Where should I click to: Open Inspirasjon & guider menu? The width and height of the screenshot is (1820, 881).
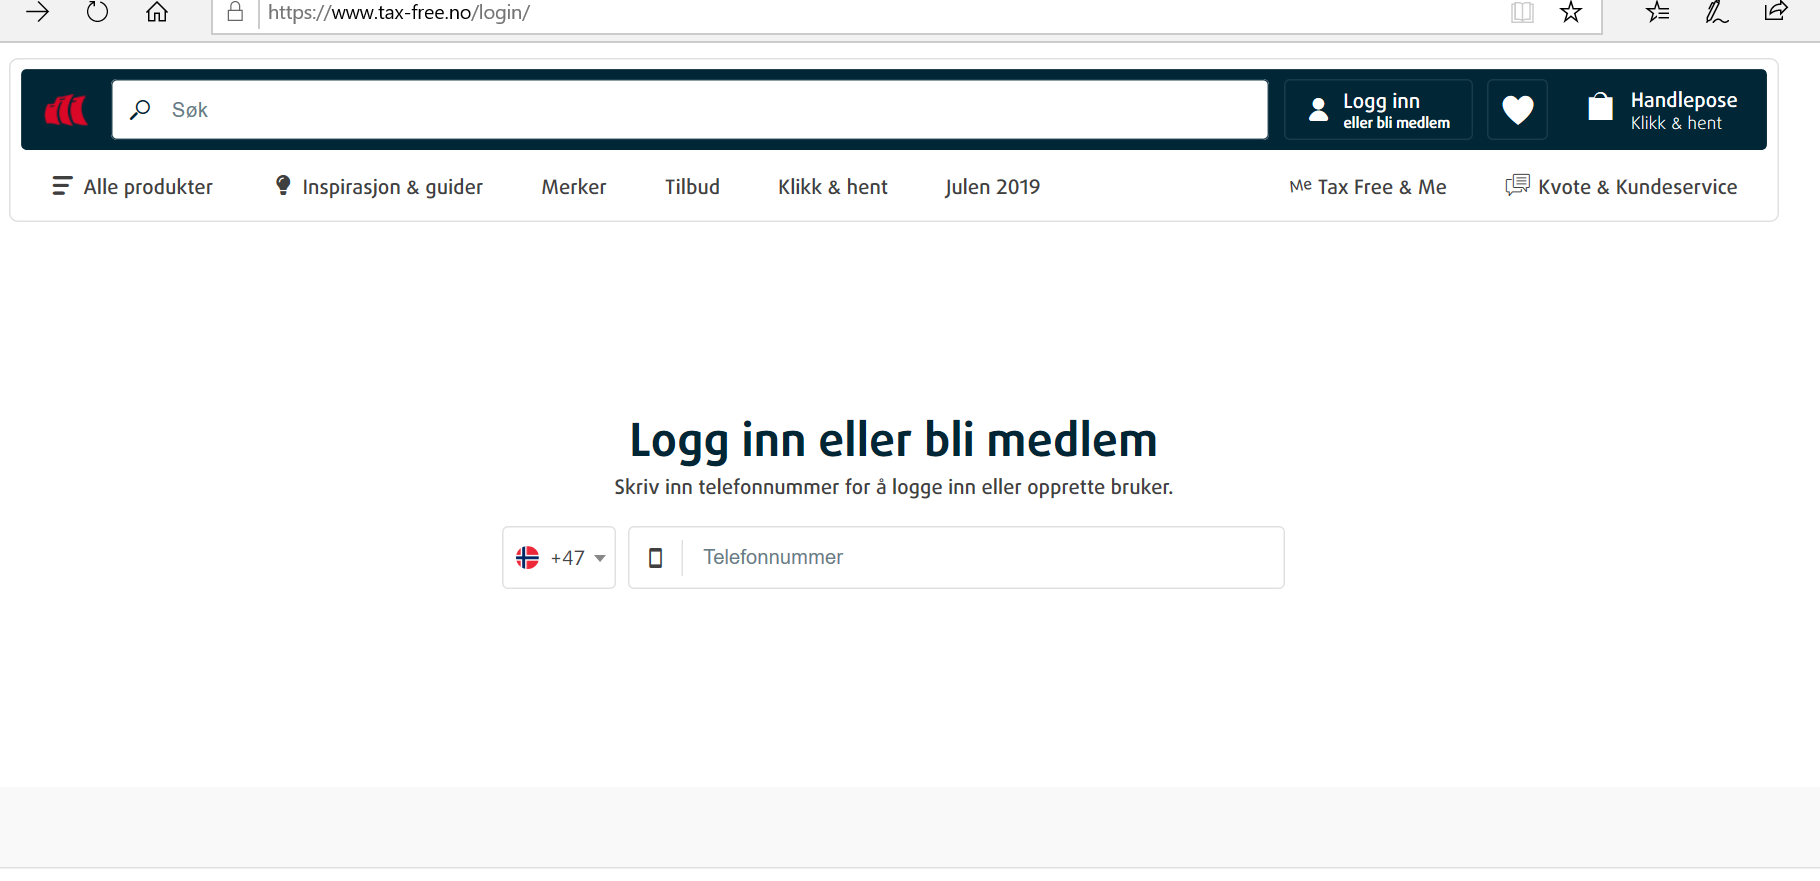tap(379, 187)
